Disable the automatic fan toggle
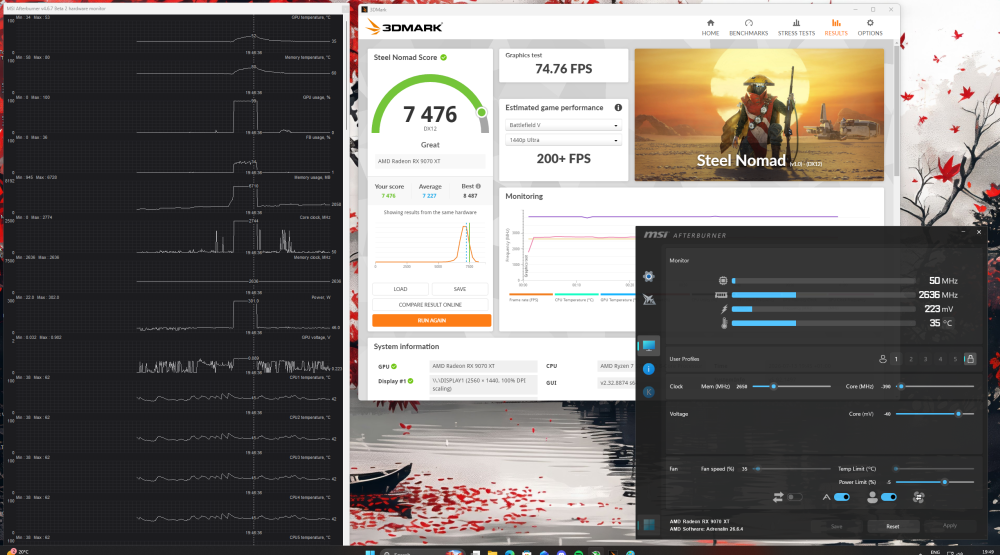Image resolution: width=1000 pixels, height=555 pixels. pyautogui.click(x=842, y=497)
